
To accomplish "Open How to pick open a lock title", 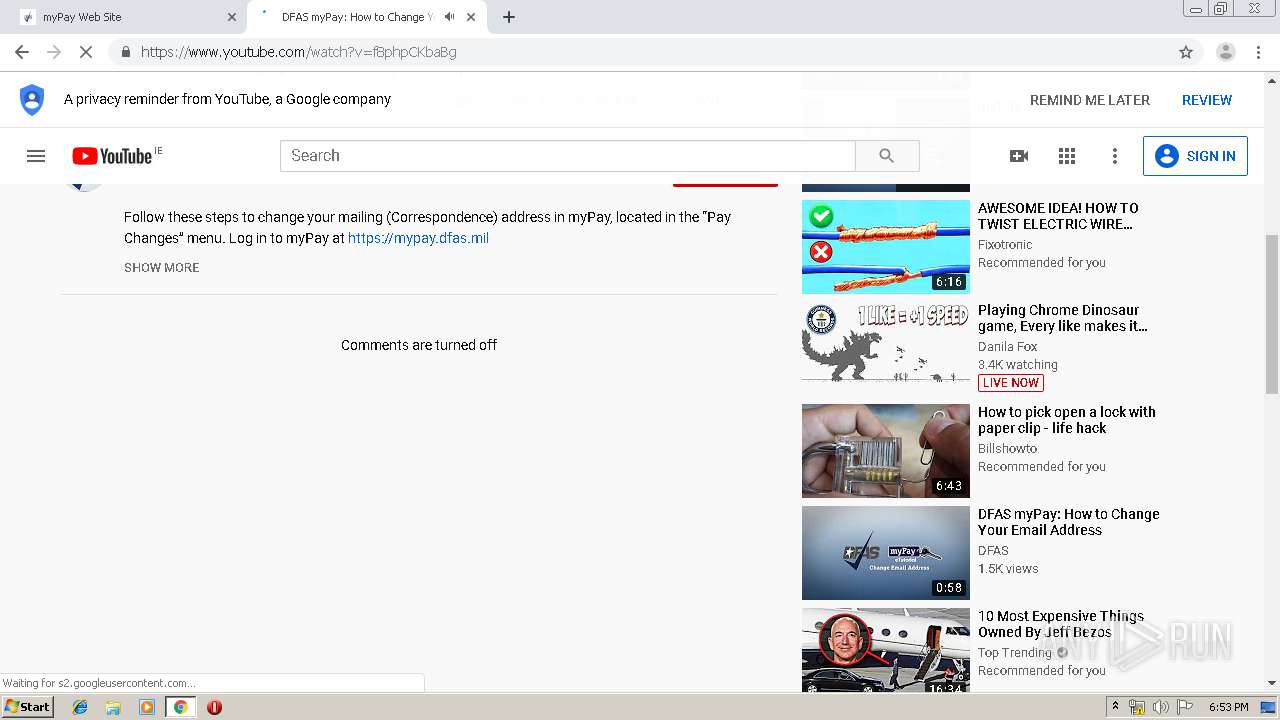I will pyautogui.click(x=1067, y=420).
